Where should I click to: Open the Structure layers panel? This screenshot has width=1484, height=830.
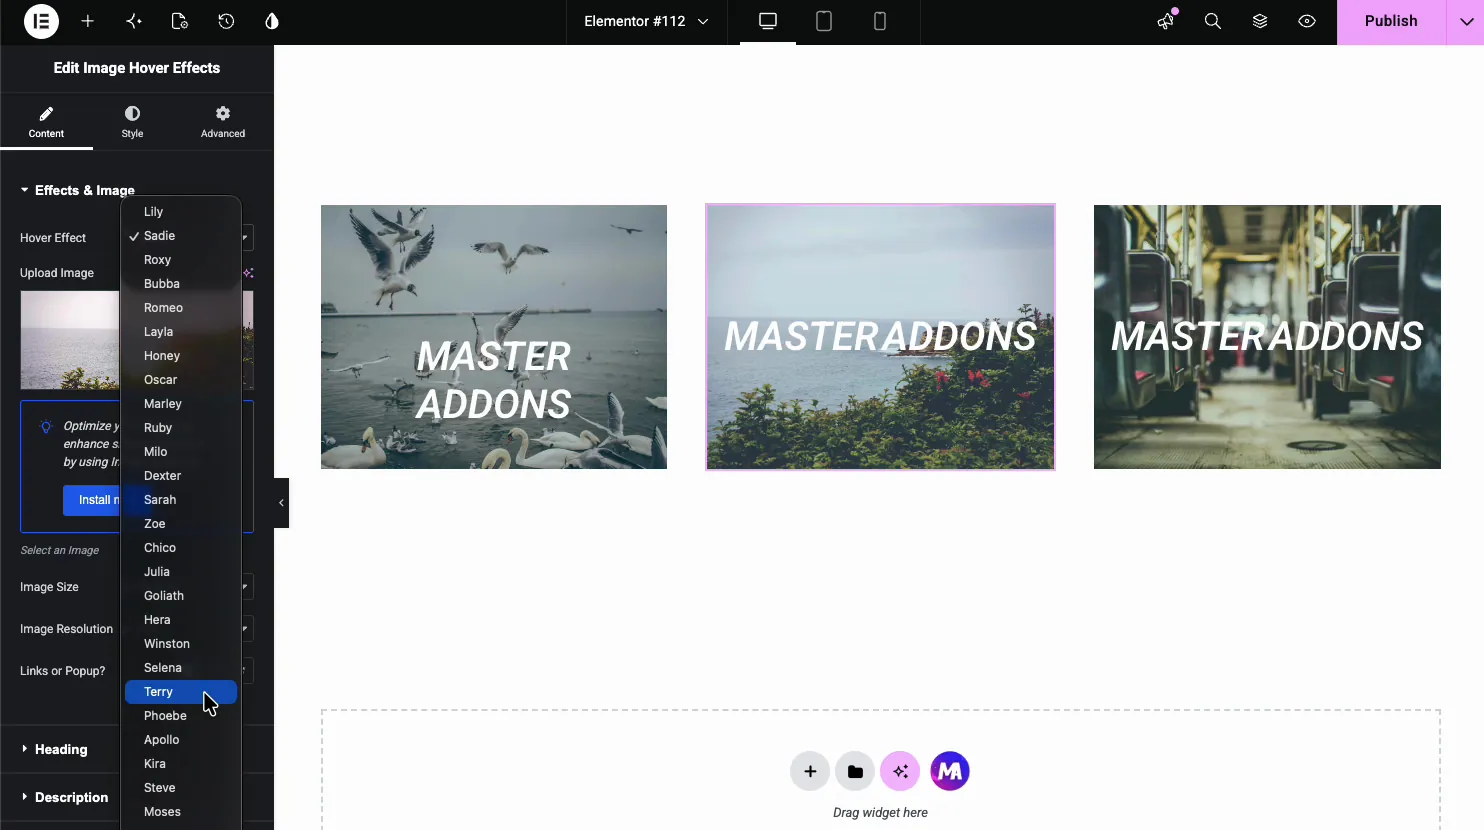coord(1260,21)
